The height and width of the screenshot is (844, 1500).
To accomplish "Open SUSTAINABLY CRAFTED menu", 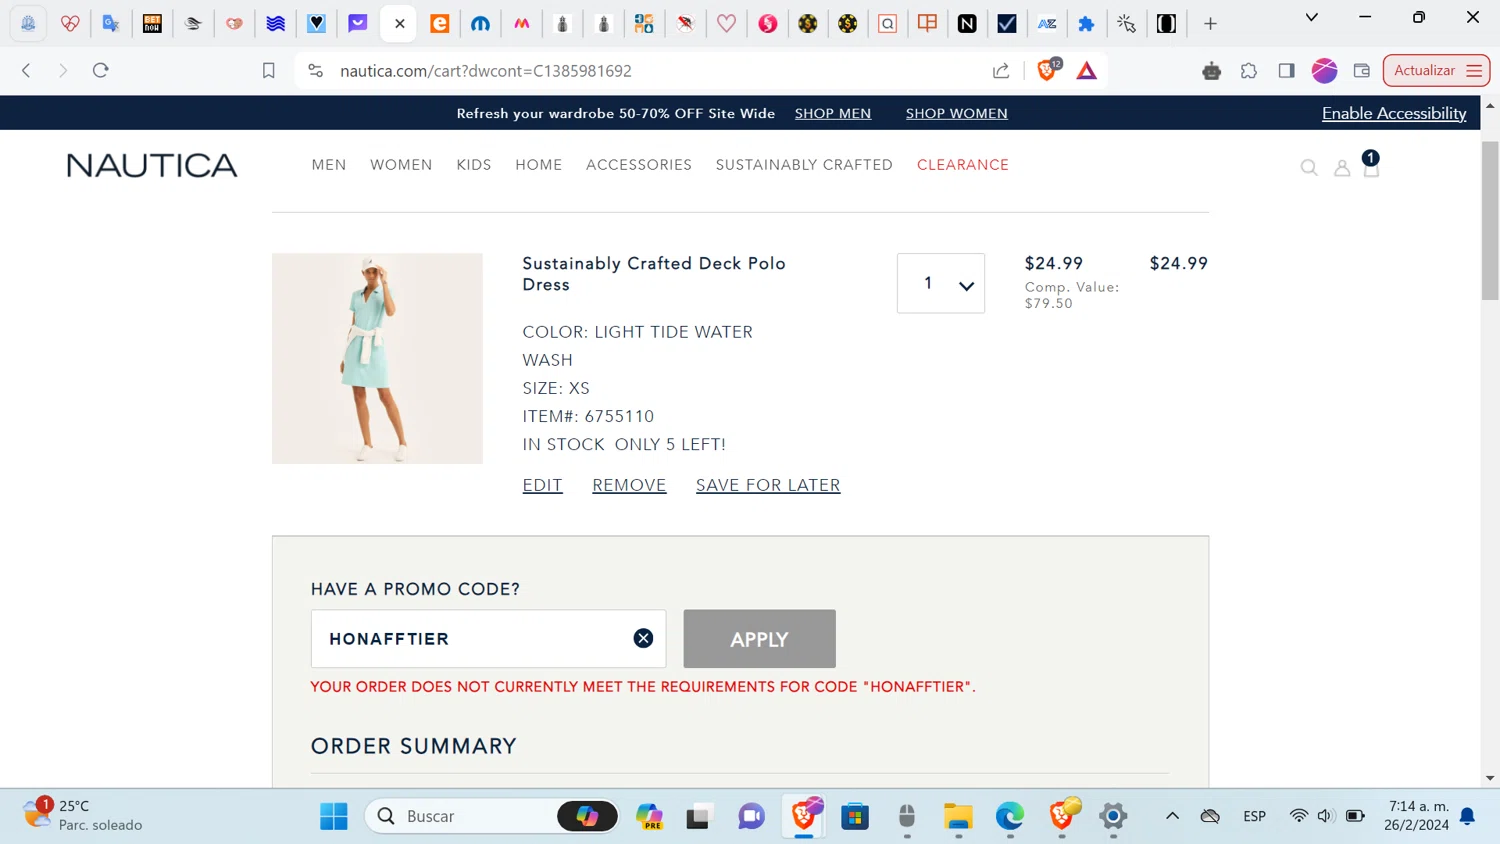I will (804, 165).
